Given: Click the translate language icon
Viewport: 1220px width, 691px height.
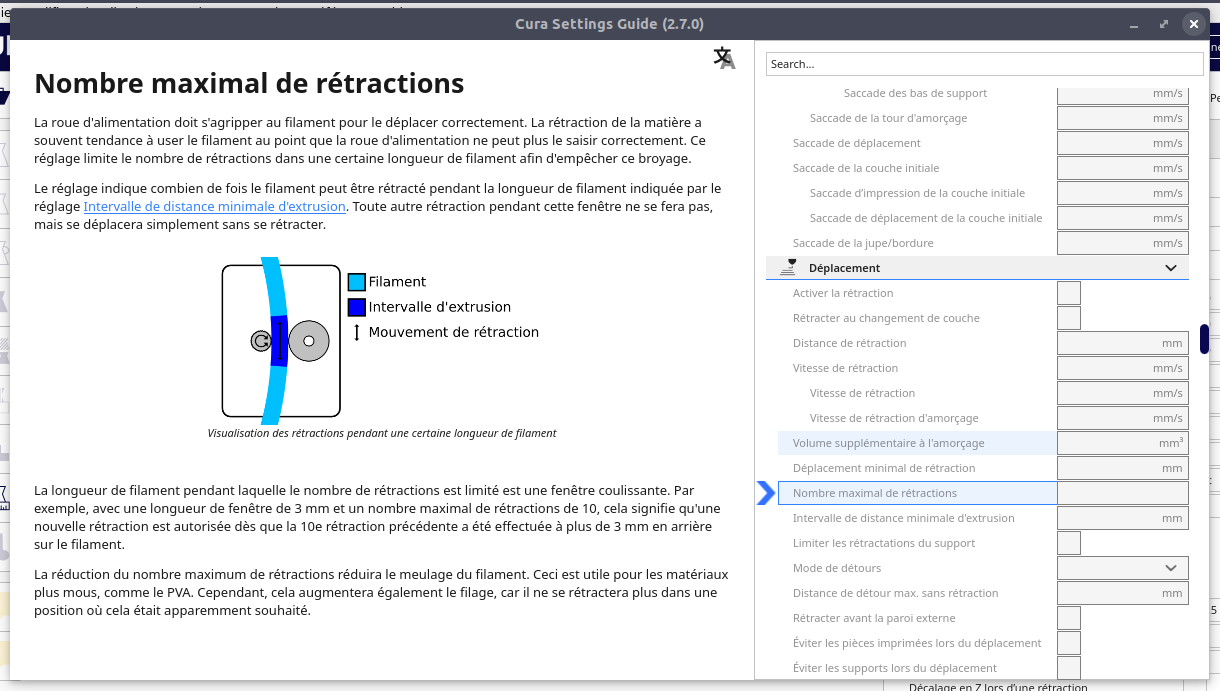Looking at the screenshot, I should tap(724, 58).
